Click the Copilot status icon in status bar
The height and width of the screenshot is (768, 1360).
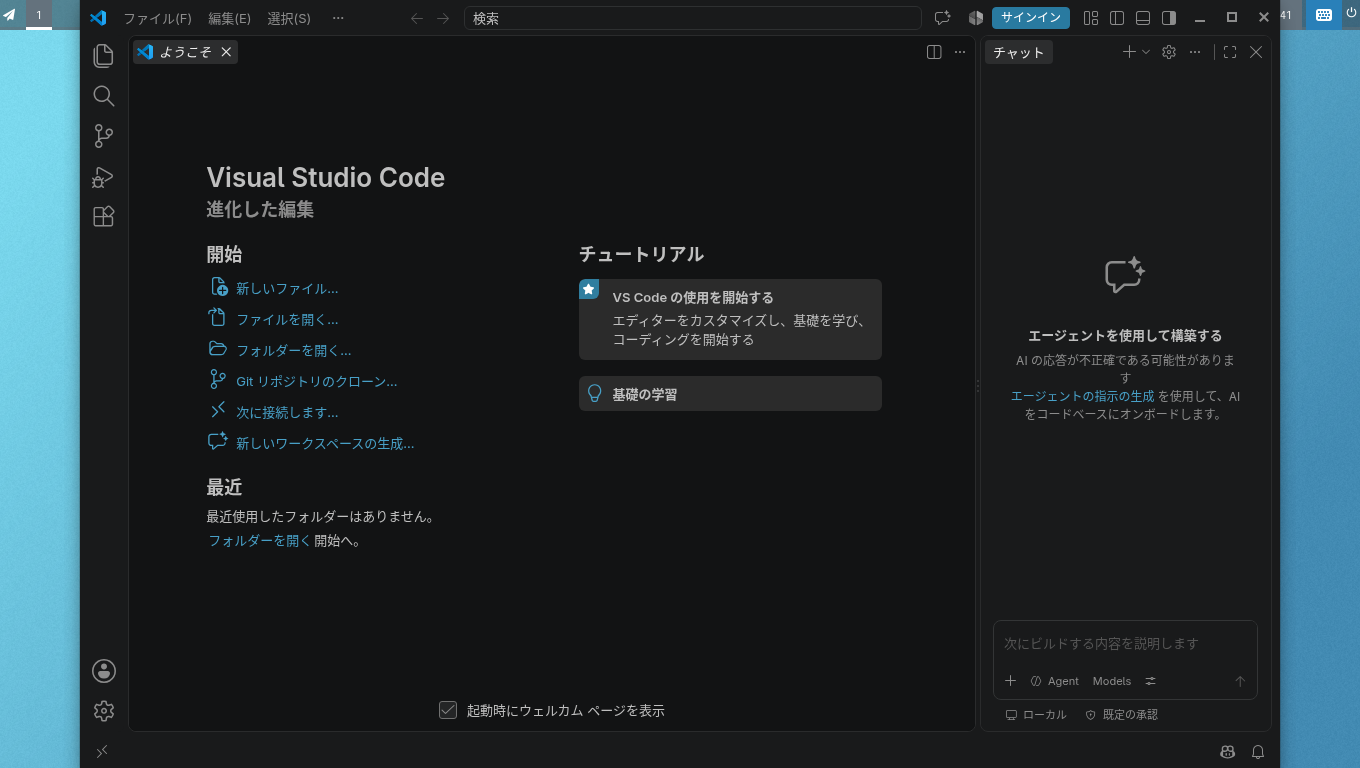tap(1227, 751)
